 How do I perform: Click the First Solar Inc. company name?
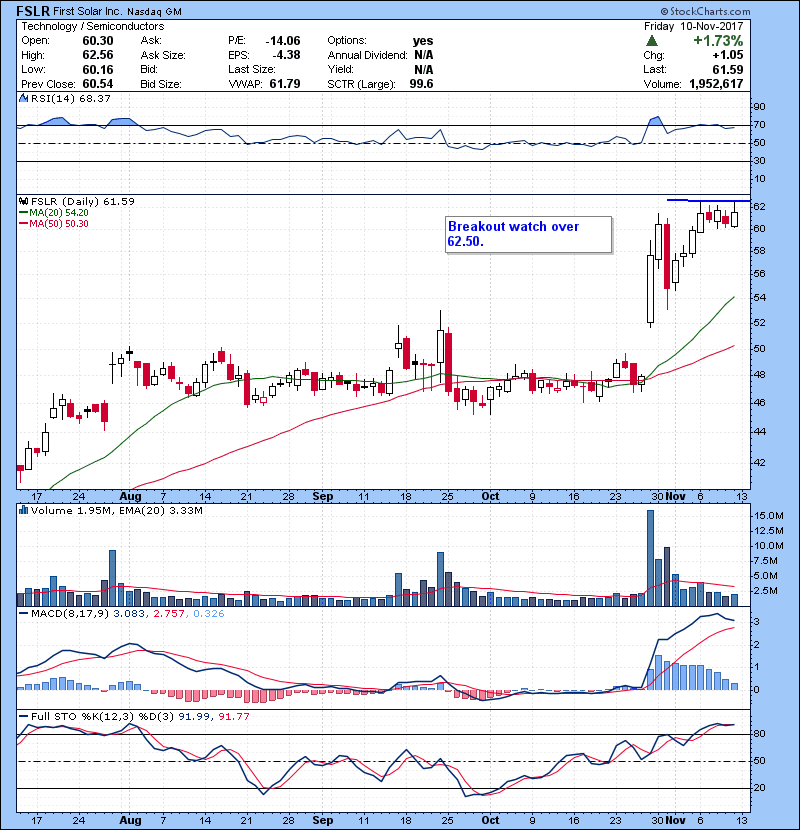[x=88, y=11]
